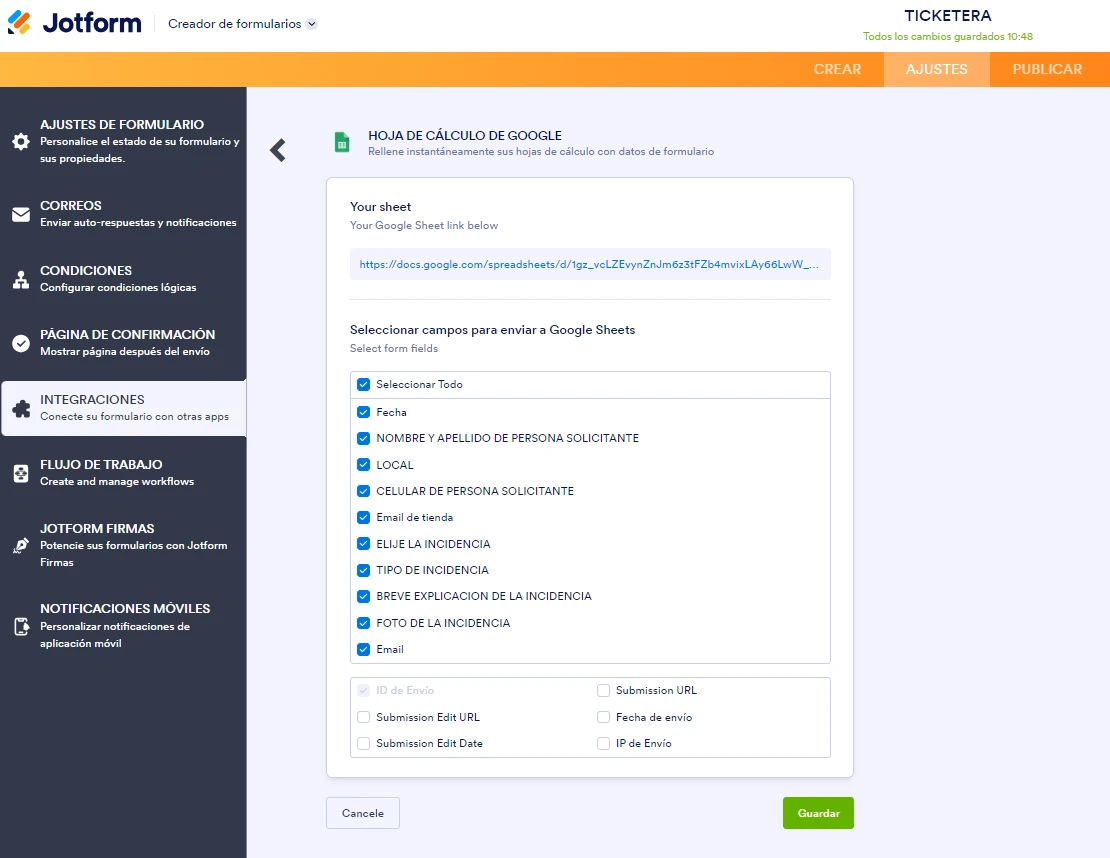Click the Jotform logo
The height and width of the screenshot is (858, 1110).
pyautogui.click(x=75, y=24)
